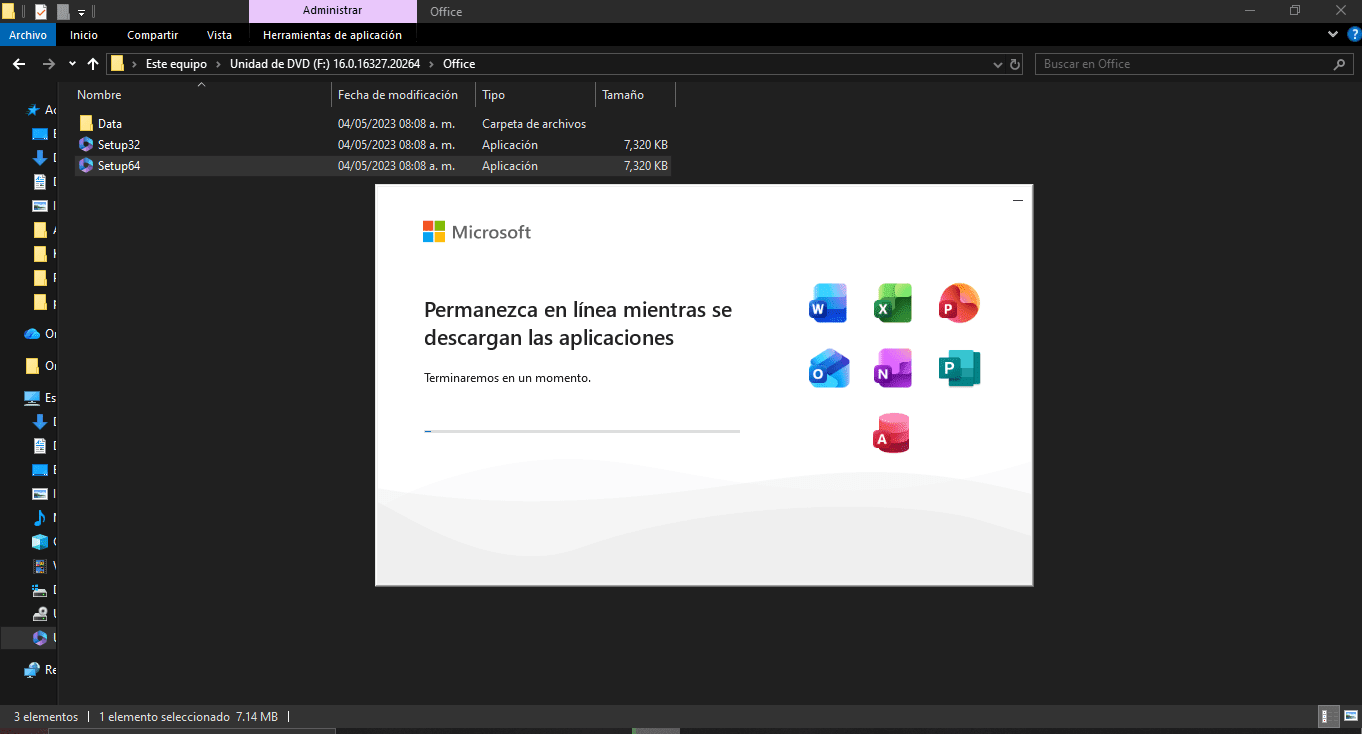
Task: Select the Setup64 file name
Action: (x=119, y=166)
